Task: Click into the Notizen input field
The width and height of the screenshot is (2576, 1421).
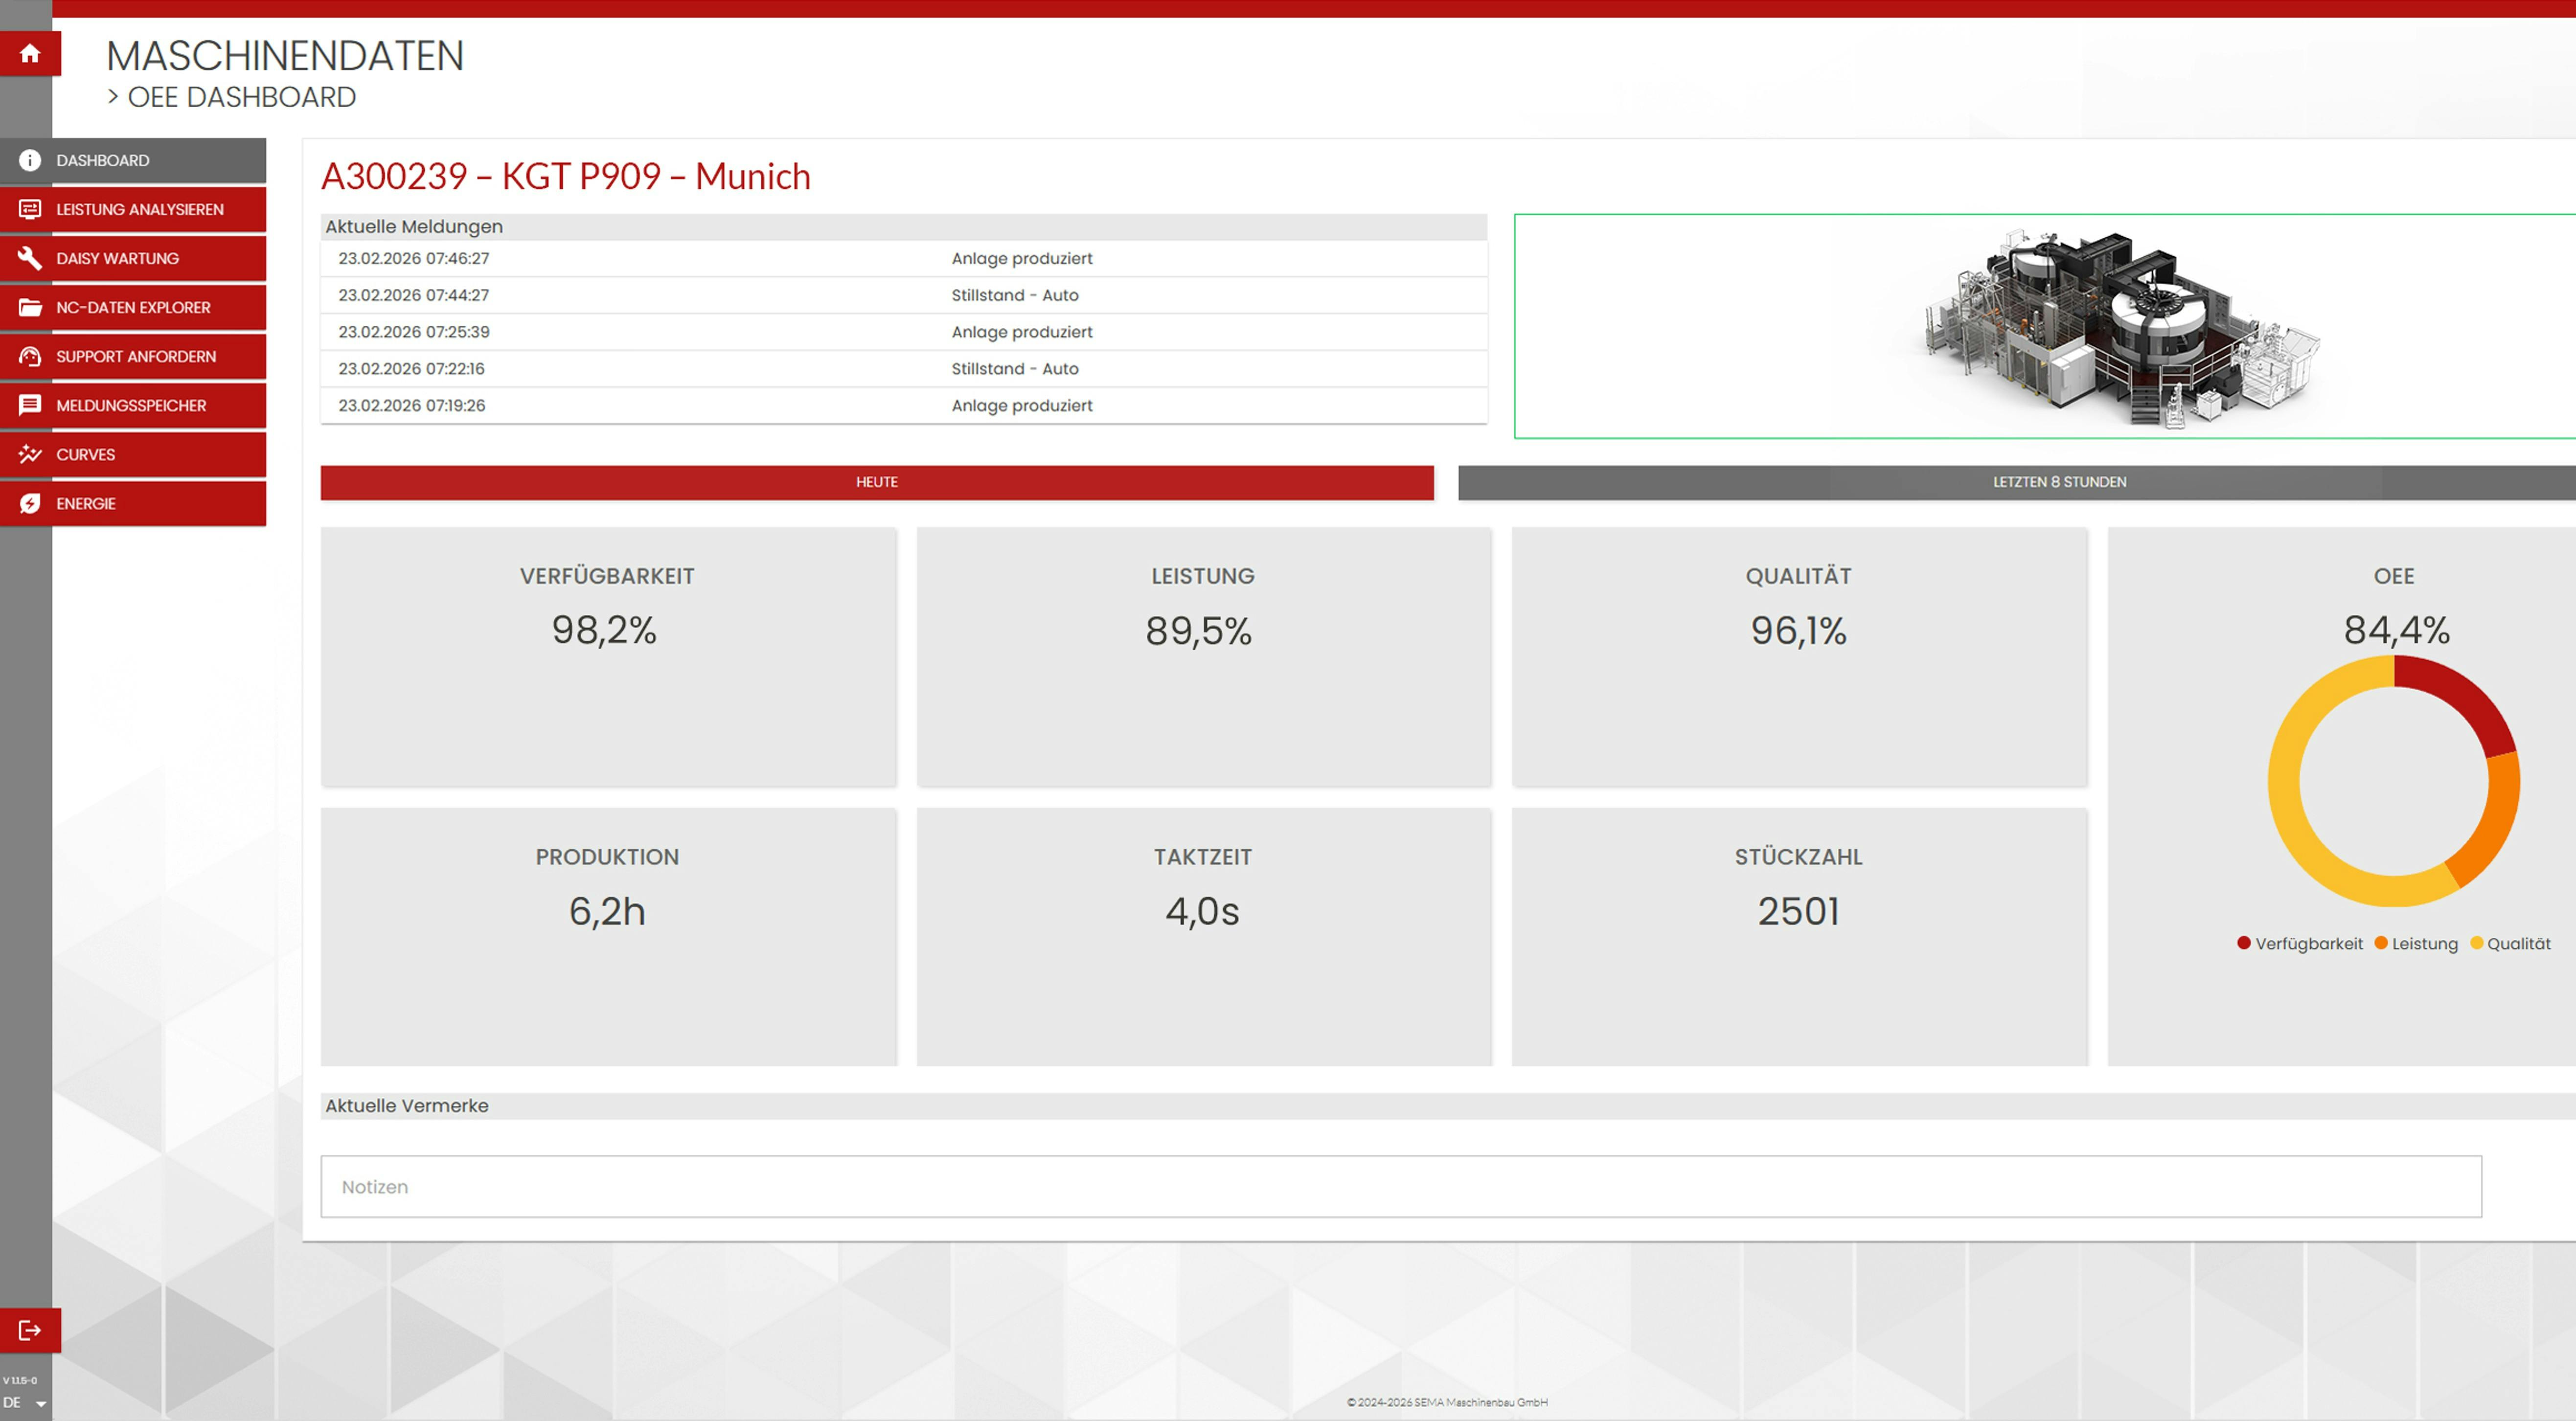Action: tap(1400, 1187)
